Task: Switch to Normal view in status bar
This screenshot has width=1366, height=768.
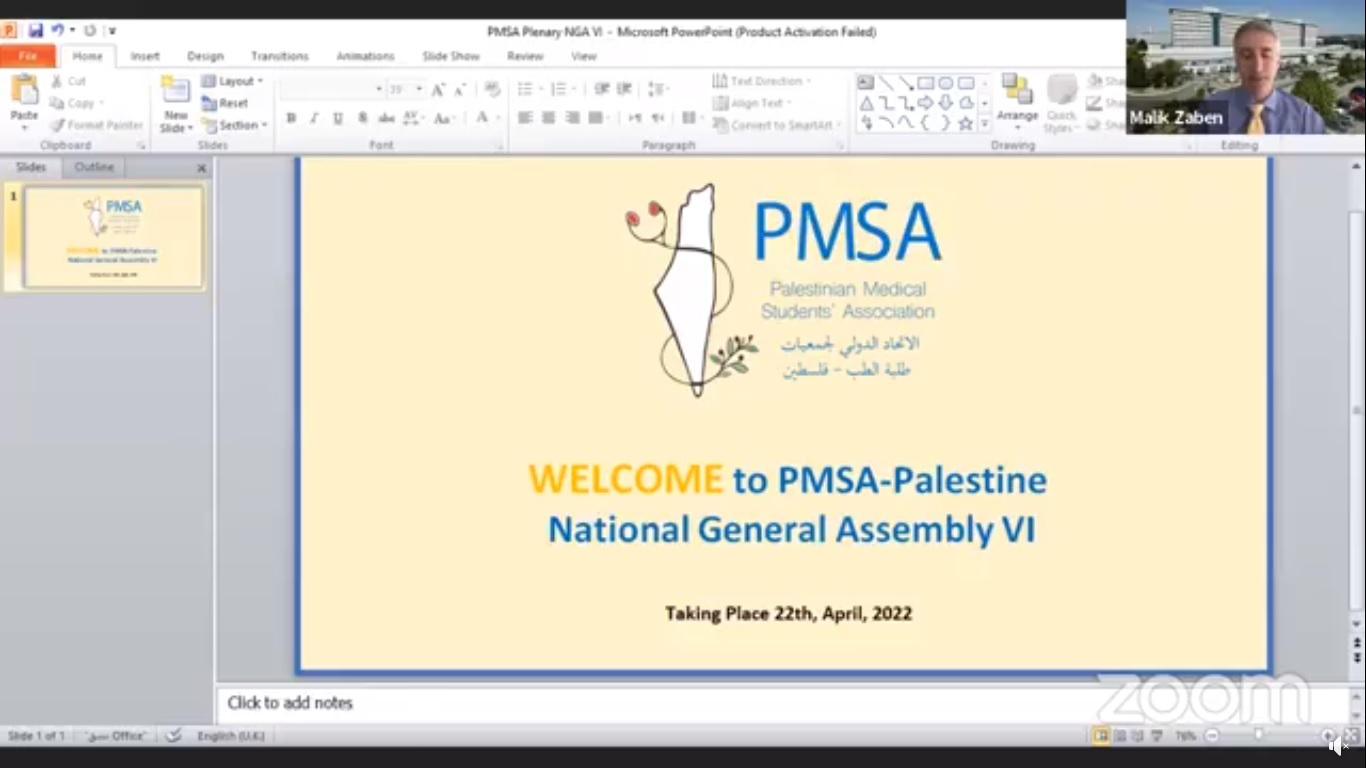Action: (x=1101, y=736)
